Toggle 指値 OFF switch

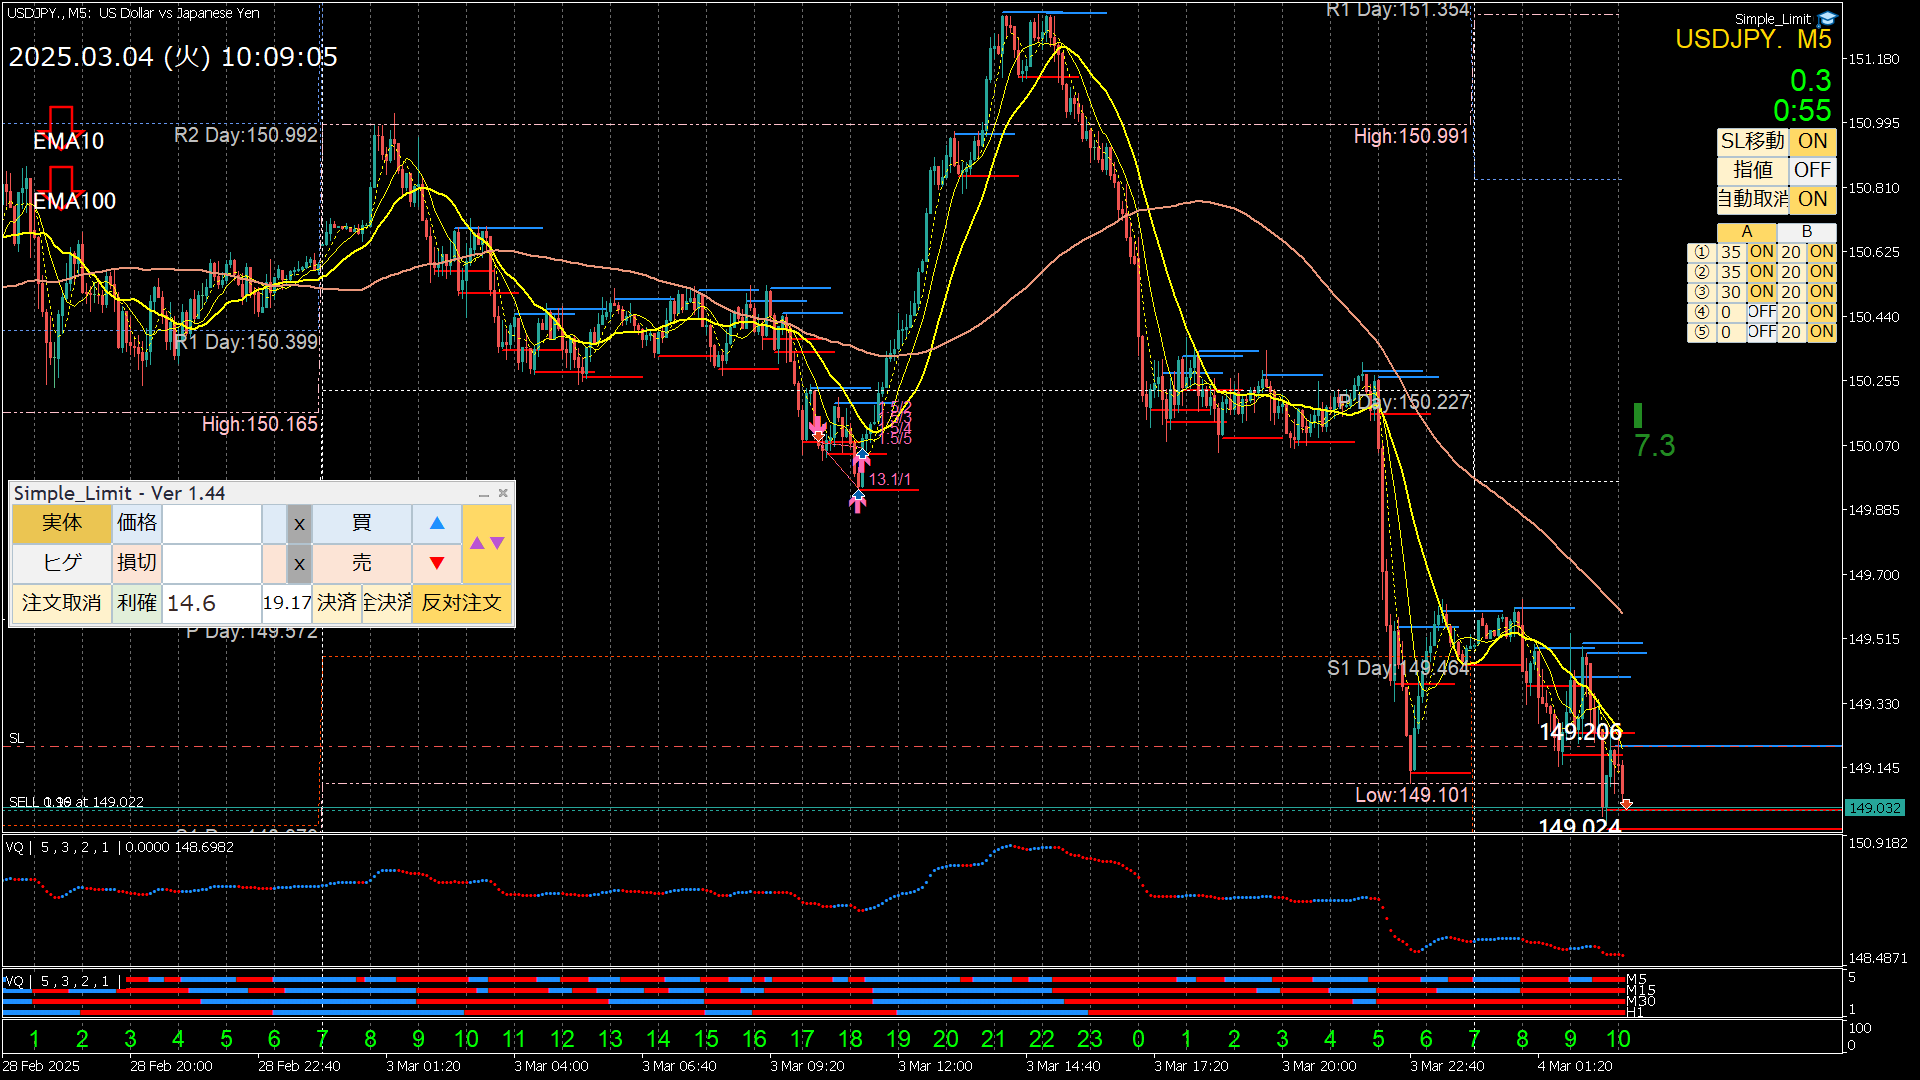click(x=1812, y=170)
